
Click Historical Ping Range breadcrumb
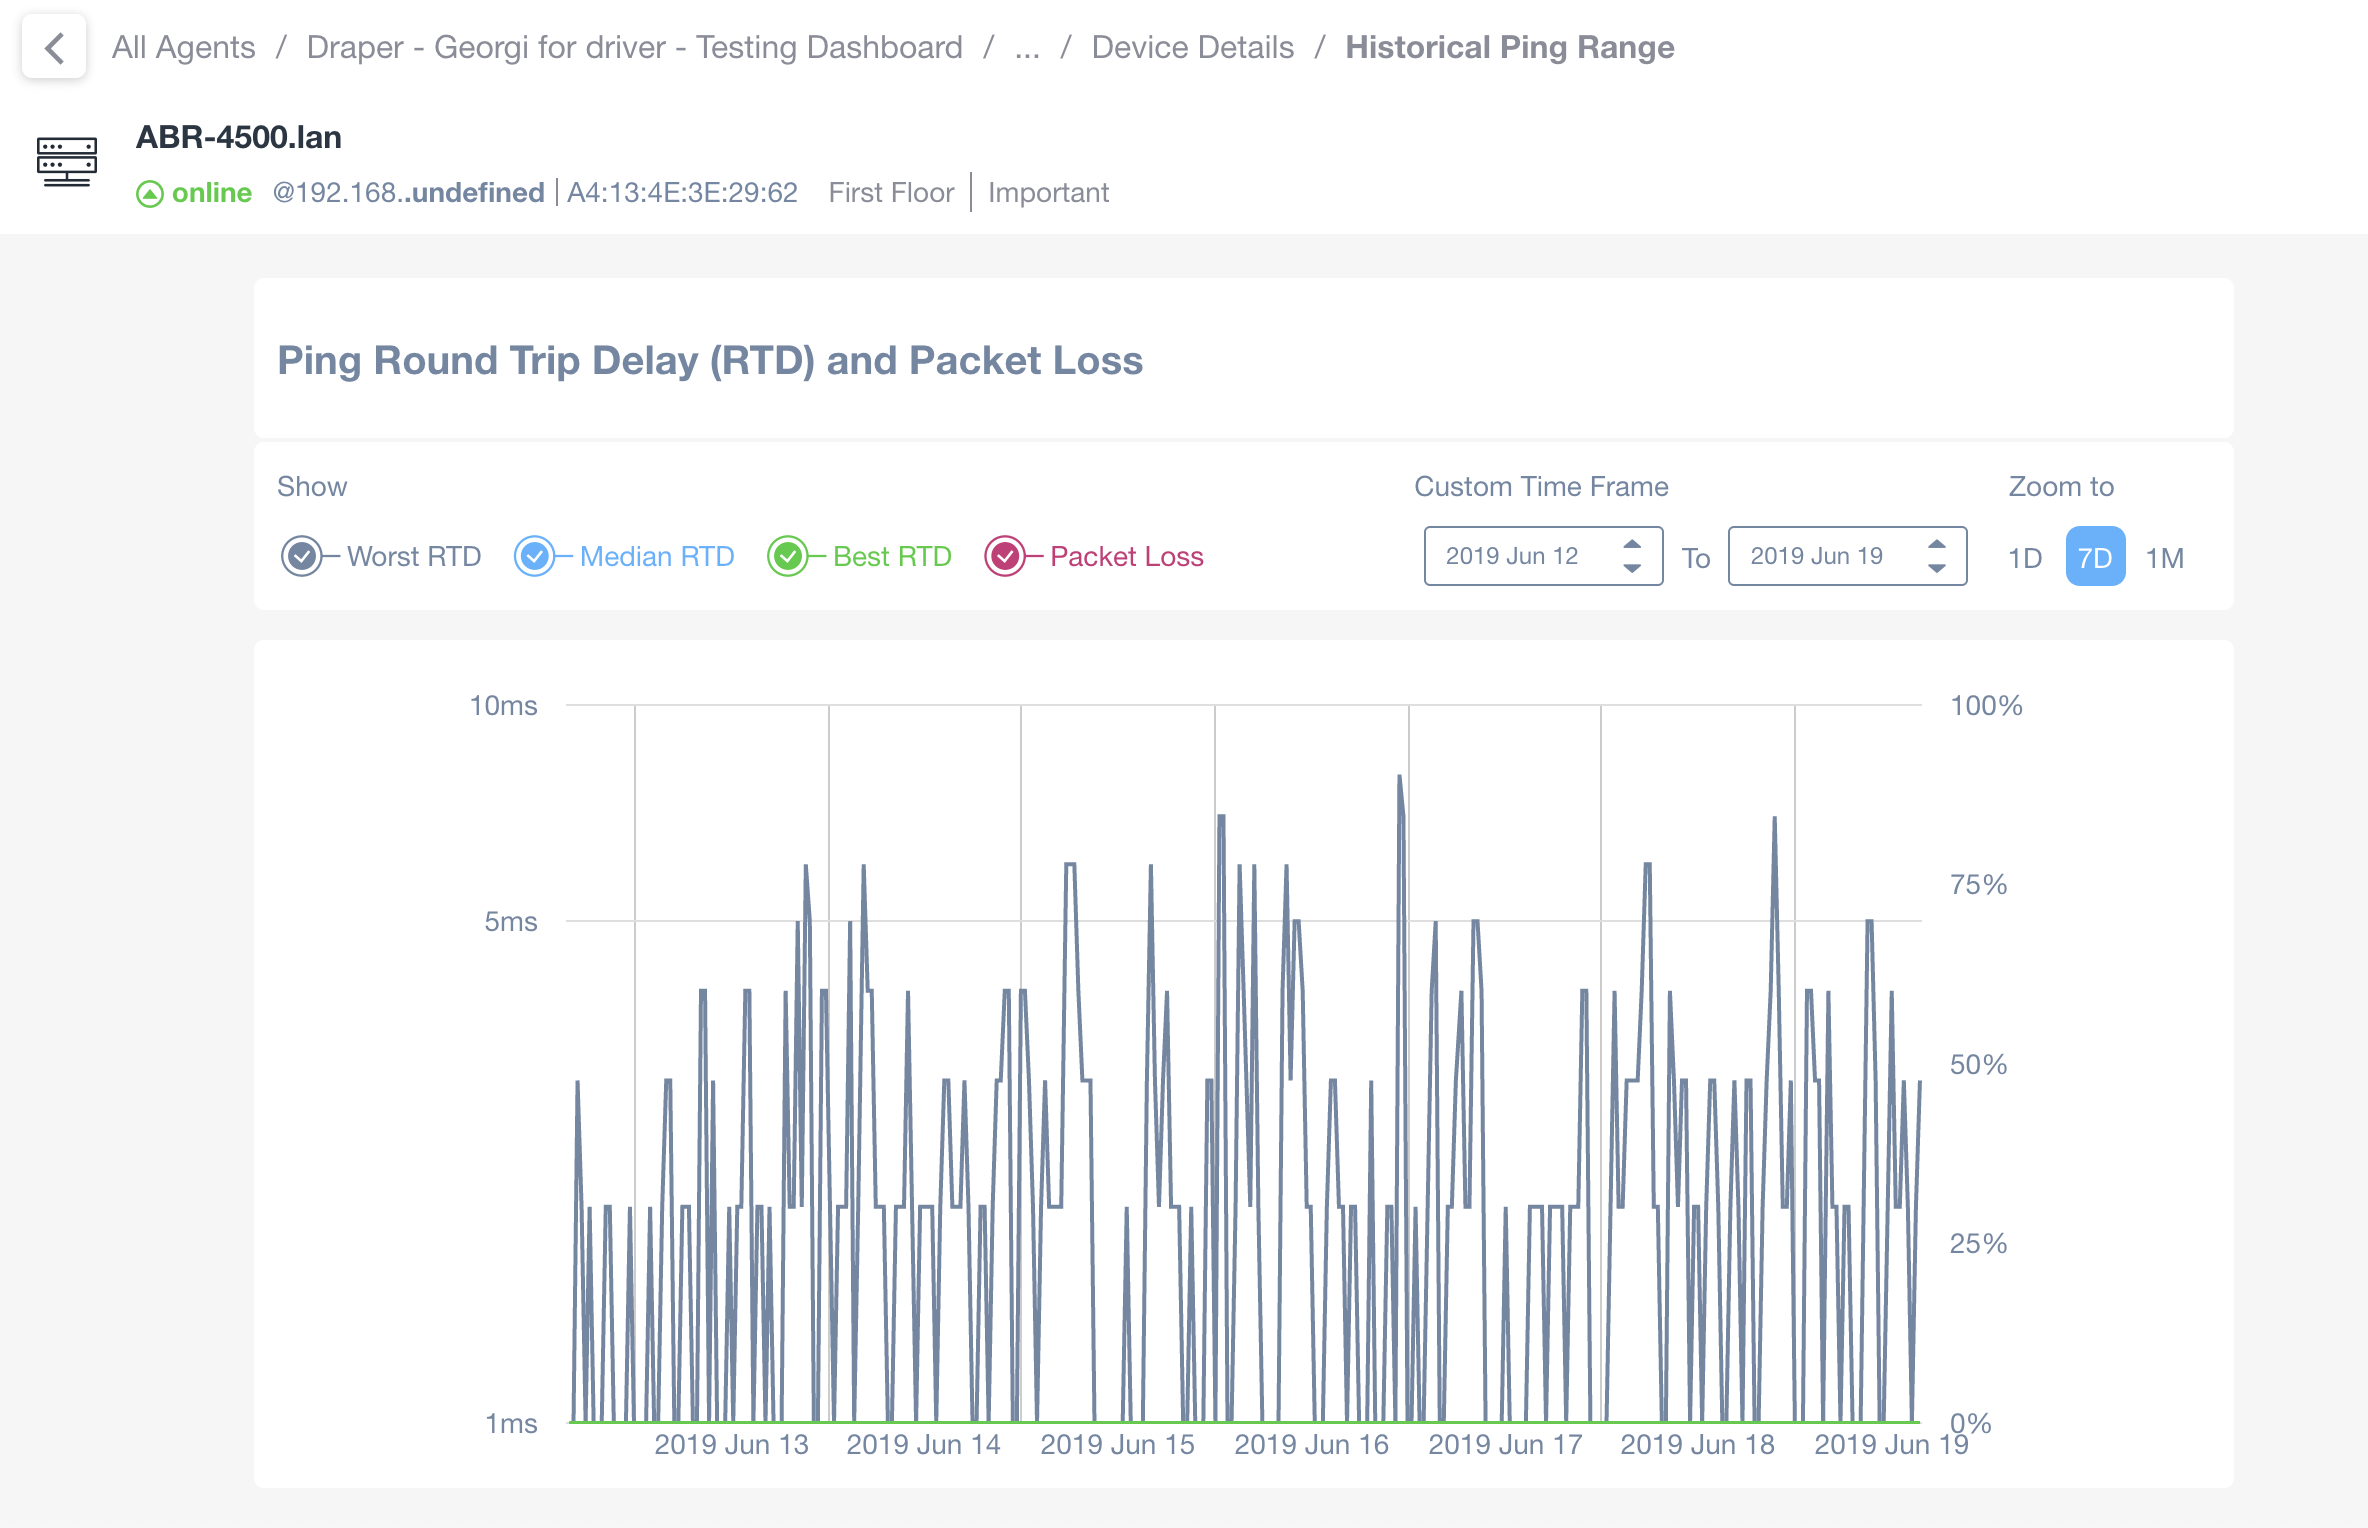point(1509,47)
